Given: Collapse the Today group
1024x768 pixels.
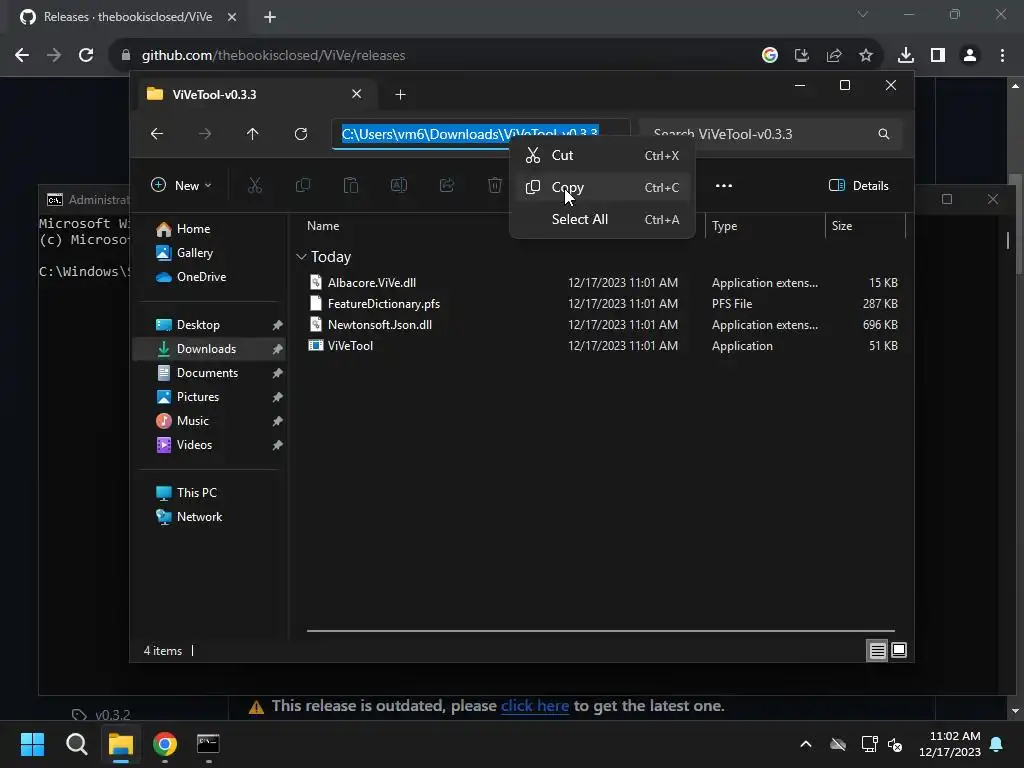Looking at the screenshot, I should 301,257.
